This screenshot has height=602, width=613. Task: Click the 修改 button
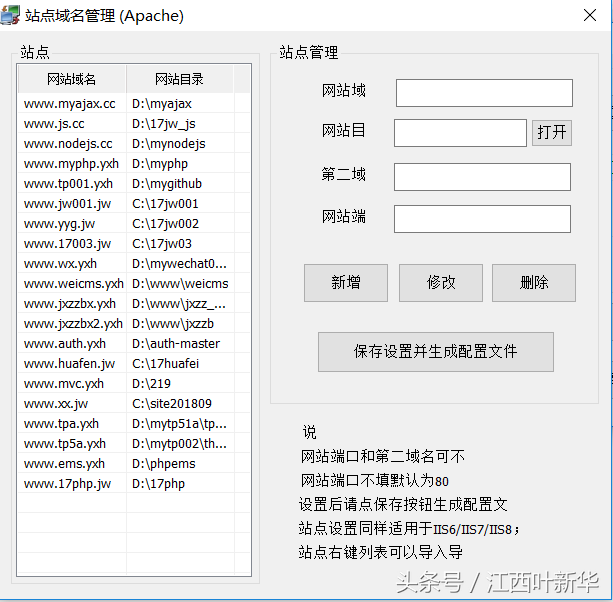(441, 283)
